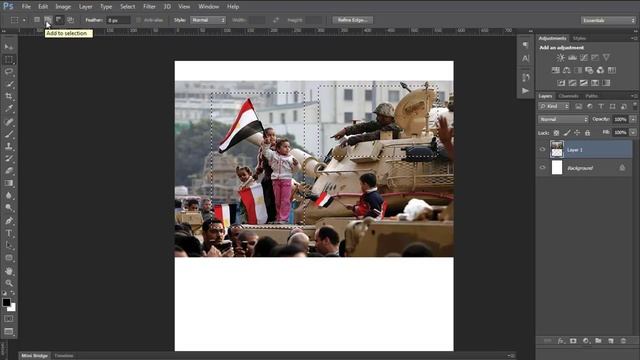Select the Quick Selection tool

[x=9, y=84]
